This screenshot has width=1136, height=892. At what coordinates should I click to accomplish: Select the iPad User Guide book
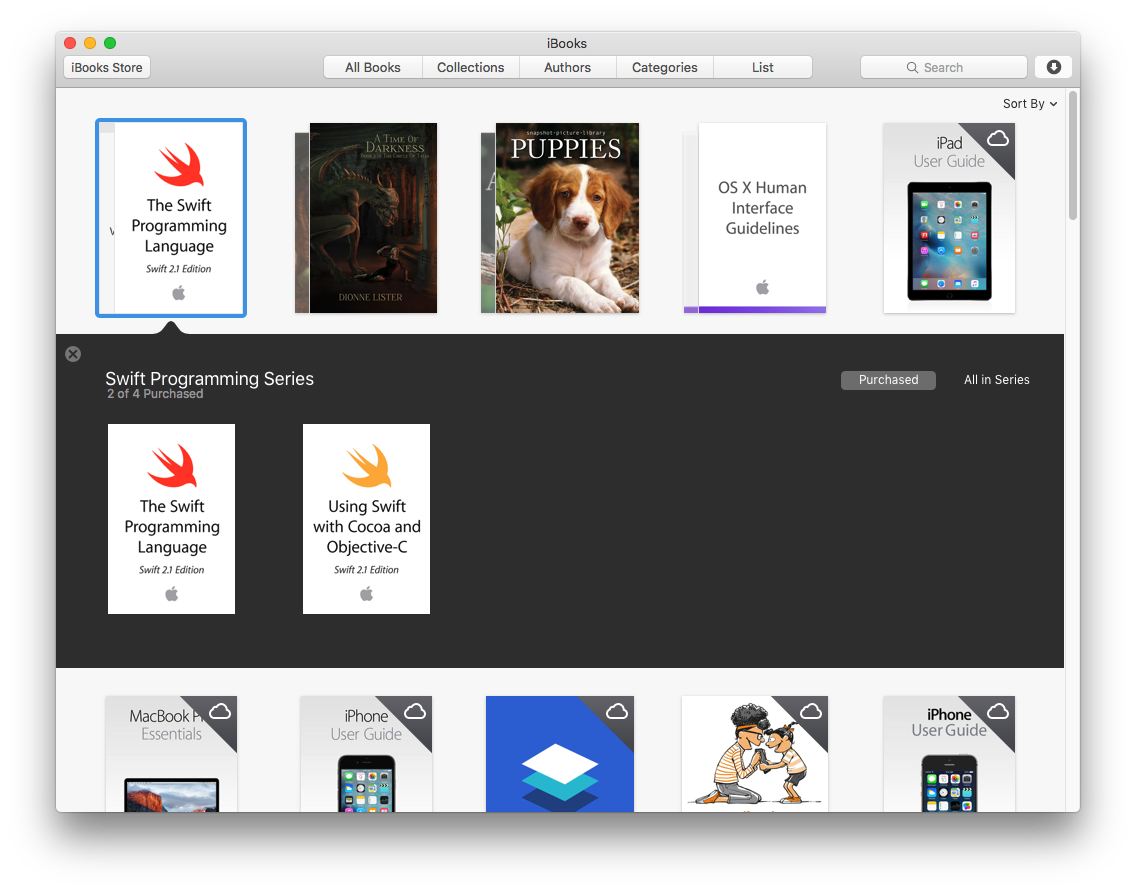pyautogui.click(x=949, y=218)
